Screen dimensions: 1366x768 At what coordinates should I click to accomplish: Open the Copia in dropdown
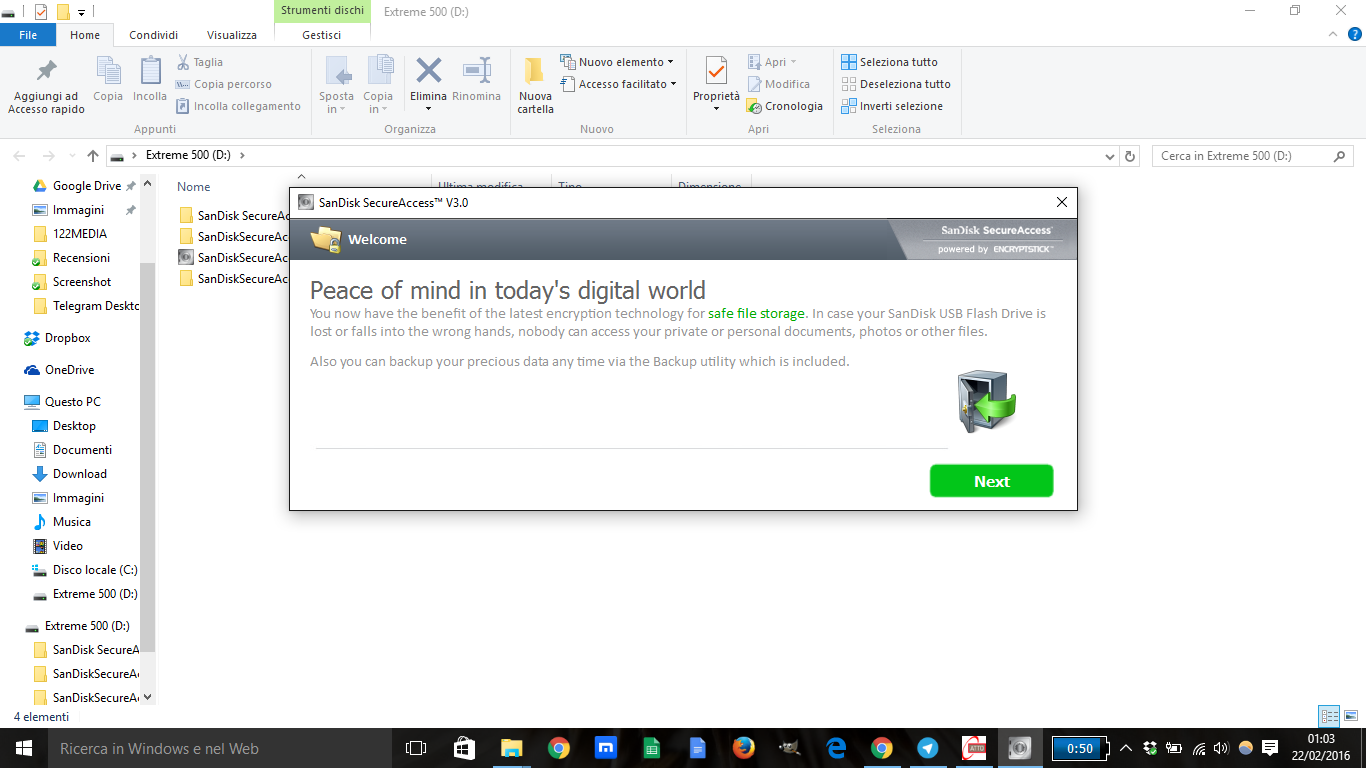coord(378,86)
